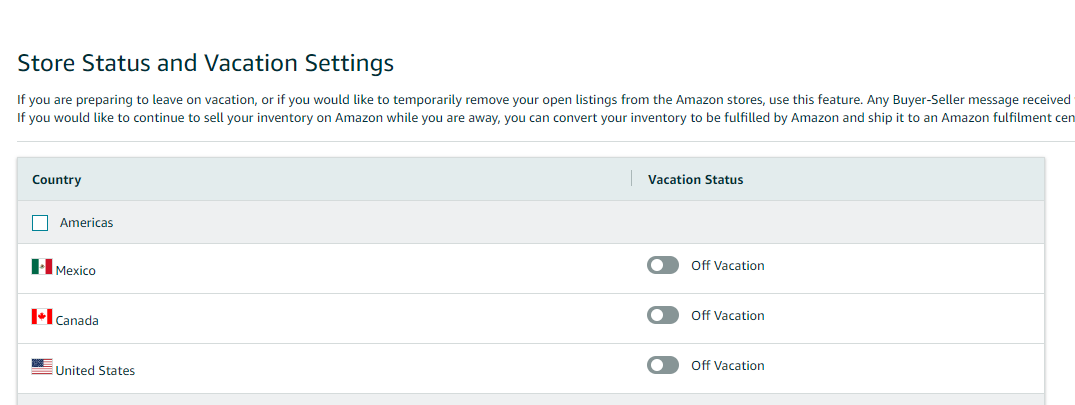Click Off Vacation label in Canada row
Image resolution: width=1075 pixels, height=405 pixels.
727,315
